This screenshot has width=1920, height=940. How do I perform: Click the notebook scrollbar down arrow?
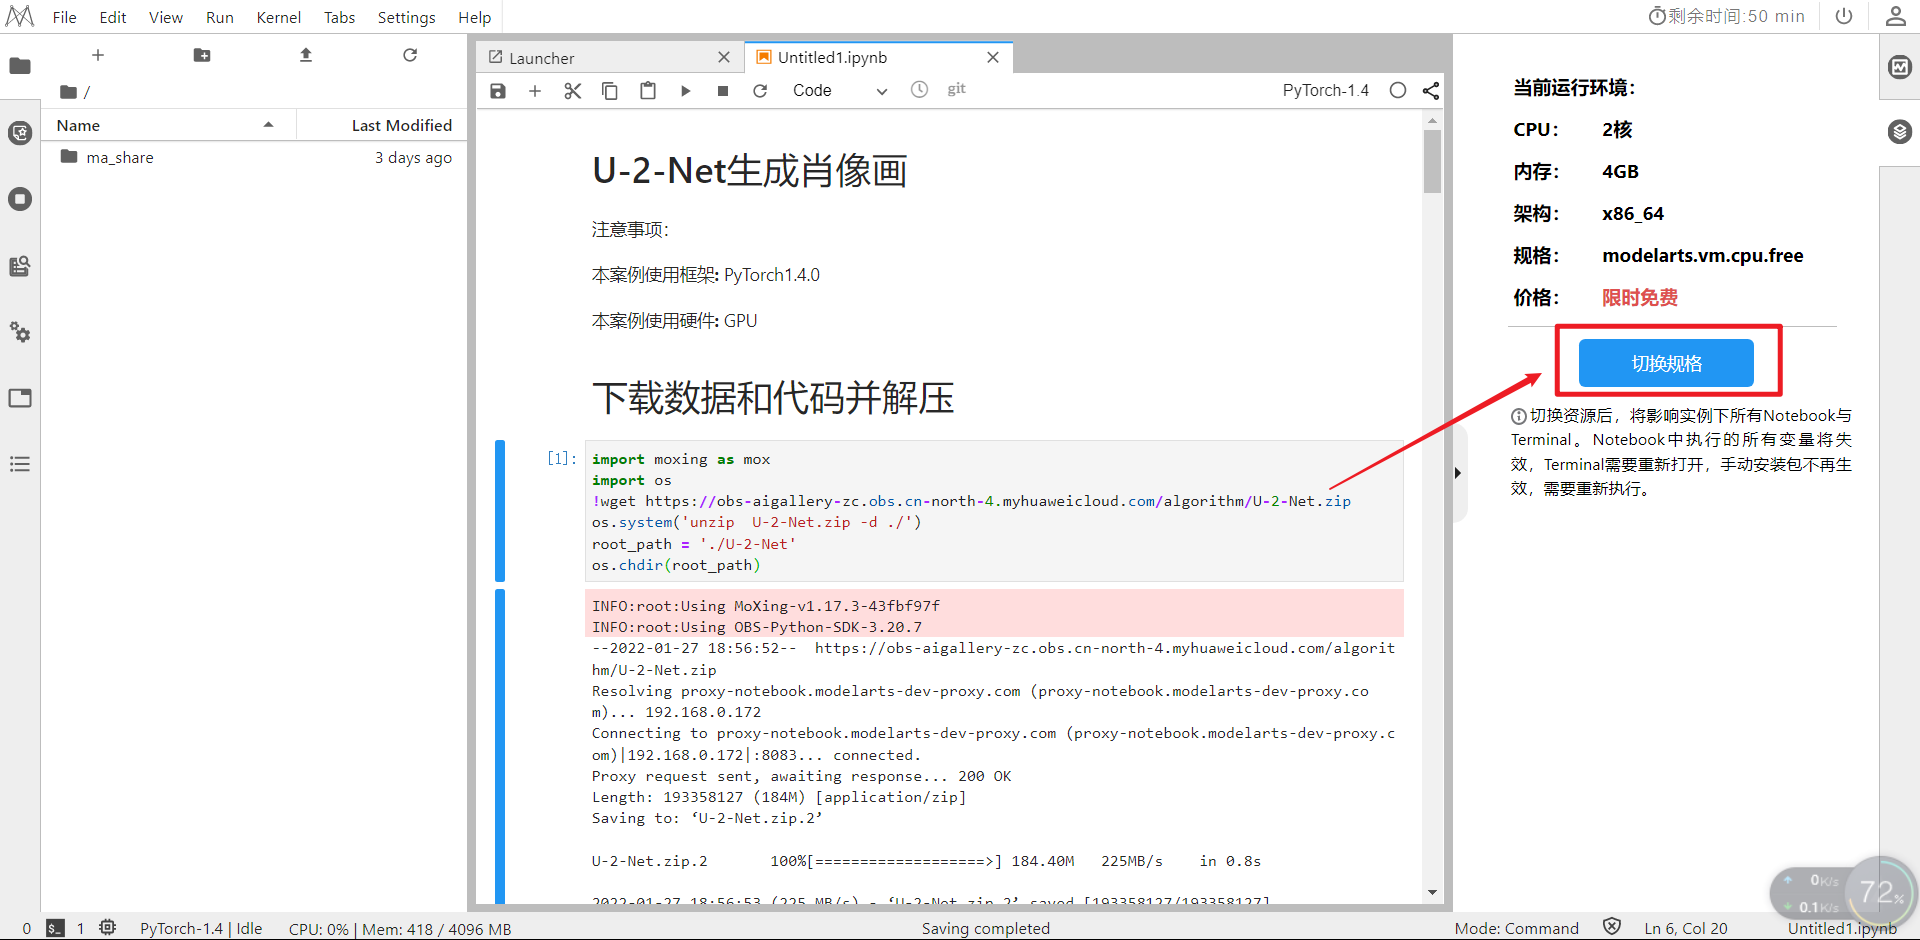[1433, 893]
